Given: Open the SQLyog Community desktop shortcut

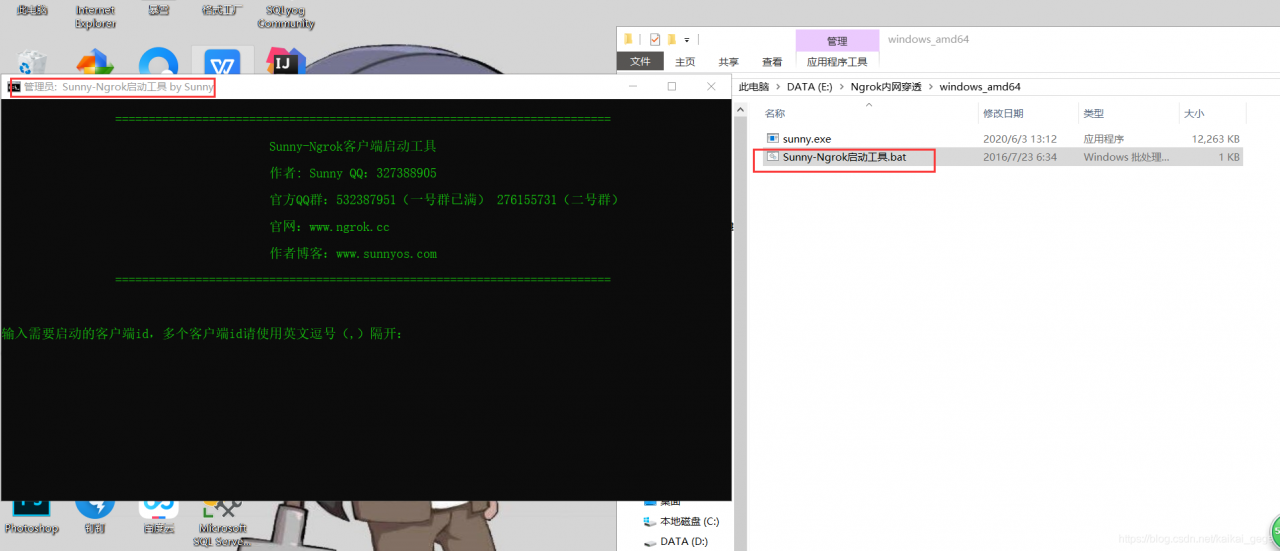Looking at the screenshot, I should [x=285, y=16].
